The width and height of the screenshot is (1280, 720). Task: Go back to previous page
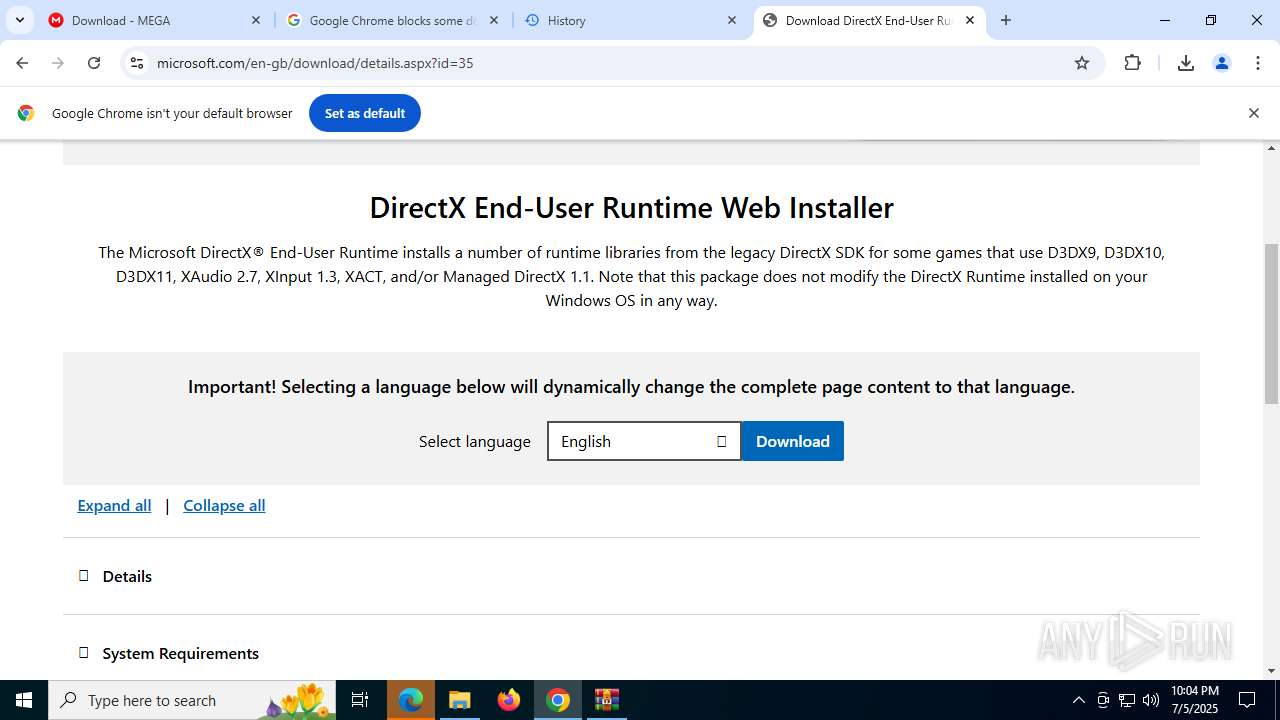(22, 63)
